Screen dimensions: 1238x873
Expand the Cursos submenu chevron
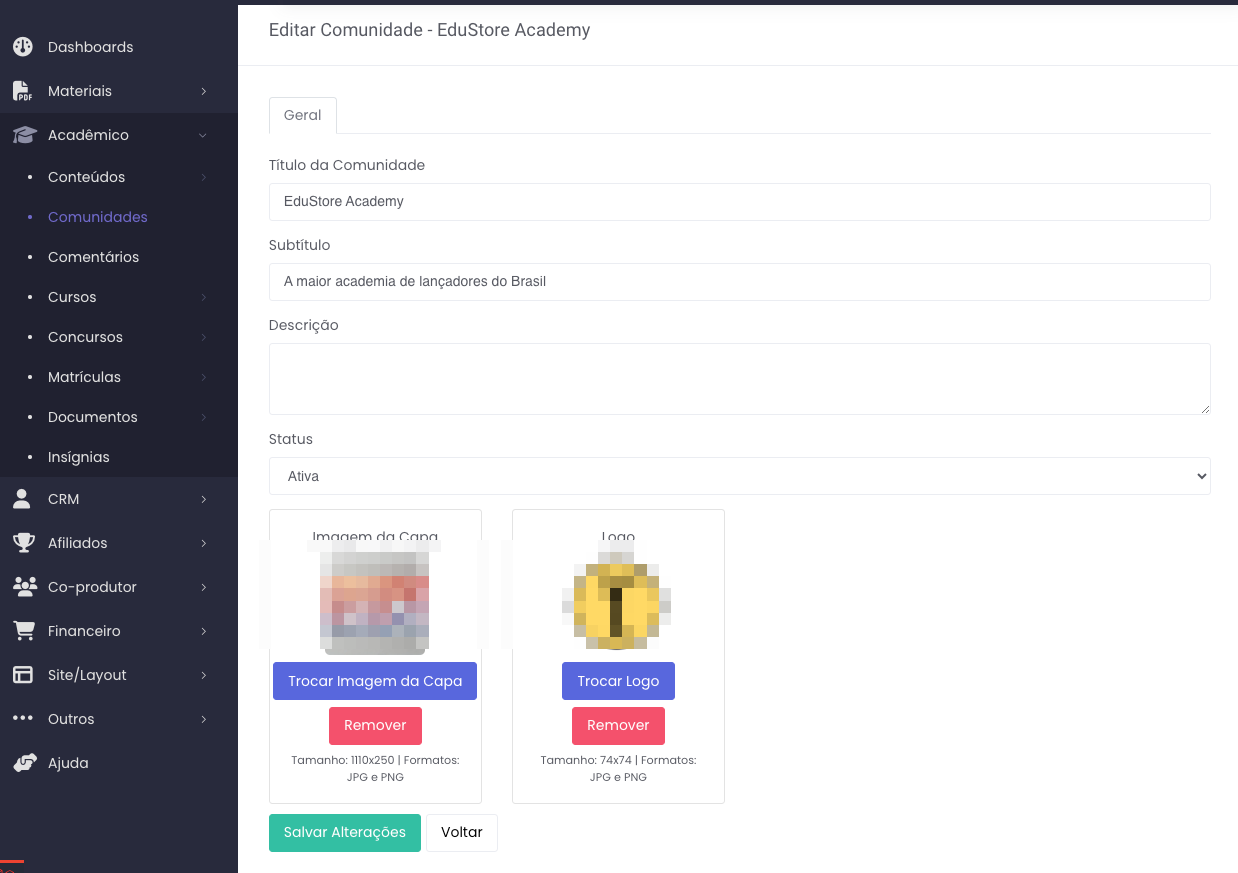coord(203,297)
